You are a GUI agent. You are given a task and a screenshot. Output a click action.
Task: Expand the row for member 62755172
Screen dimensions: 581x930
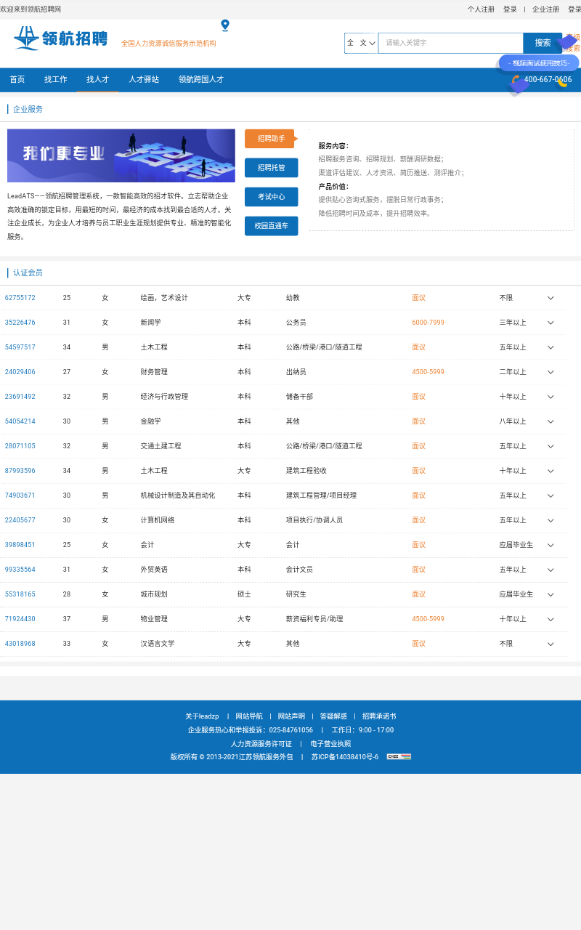pos(551,298)
